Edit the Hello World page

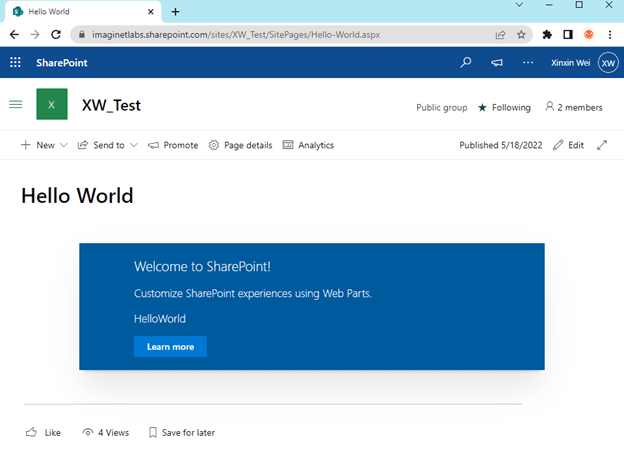coord(568,145)
